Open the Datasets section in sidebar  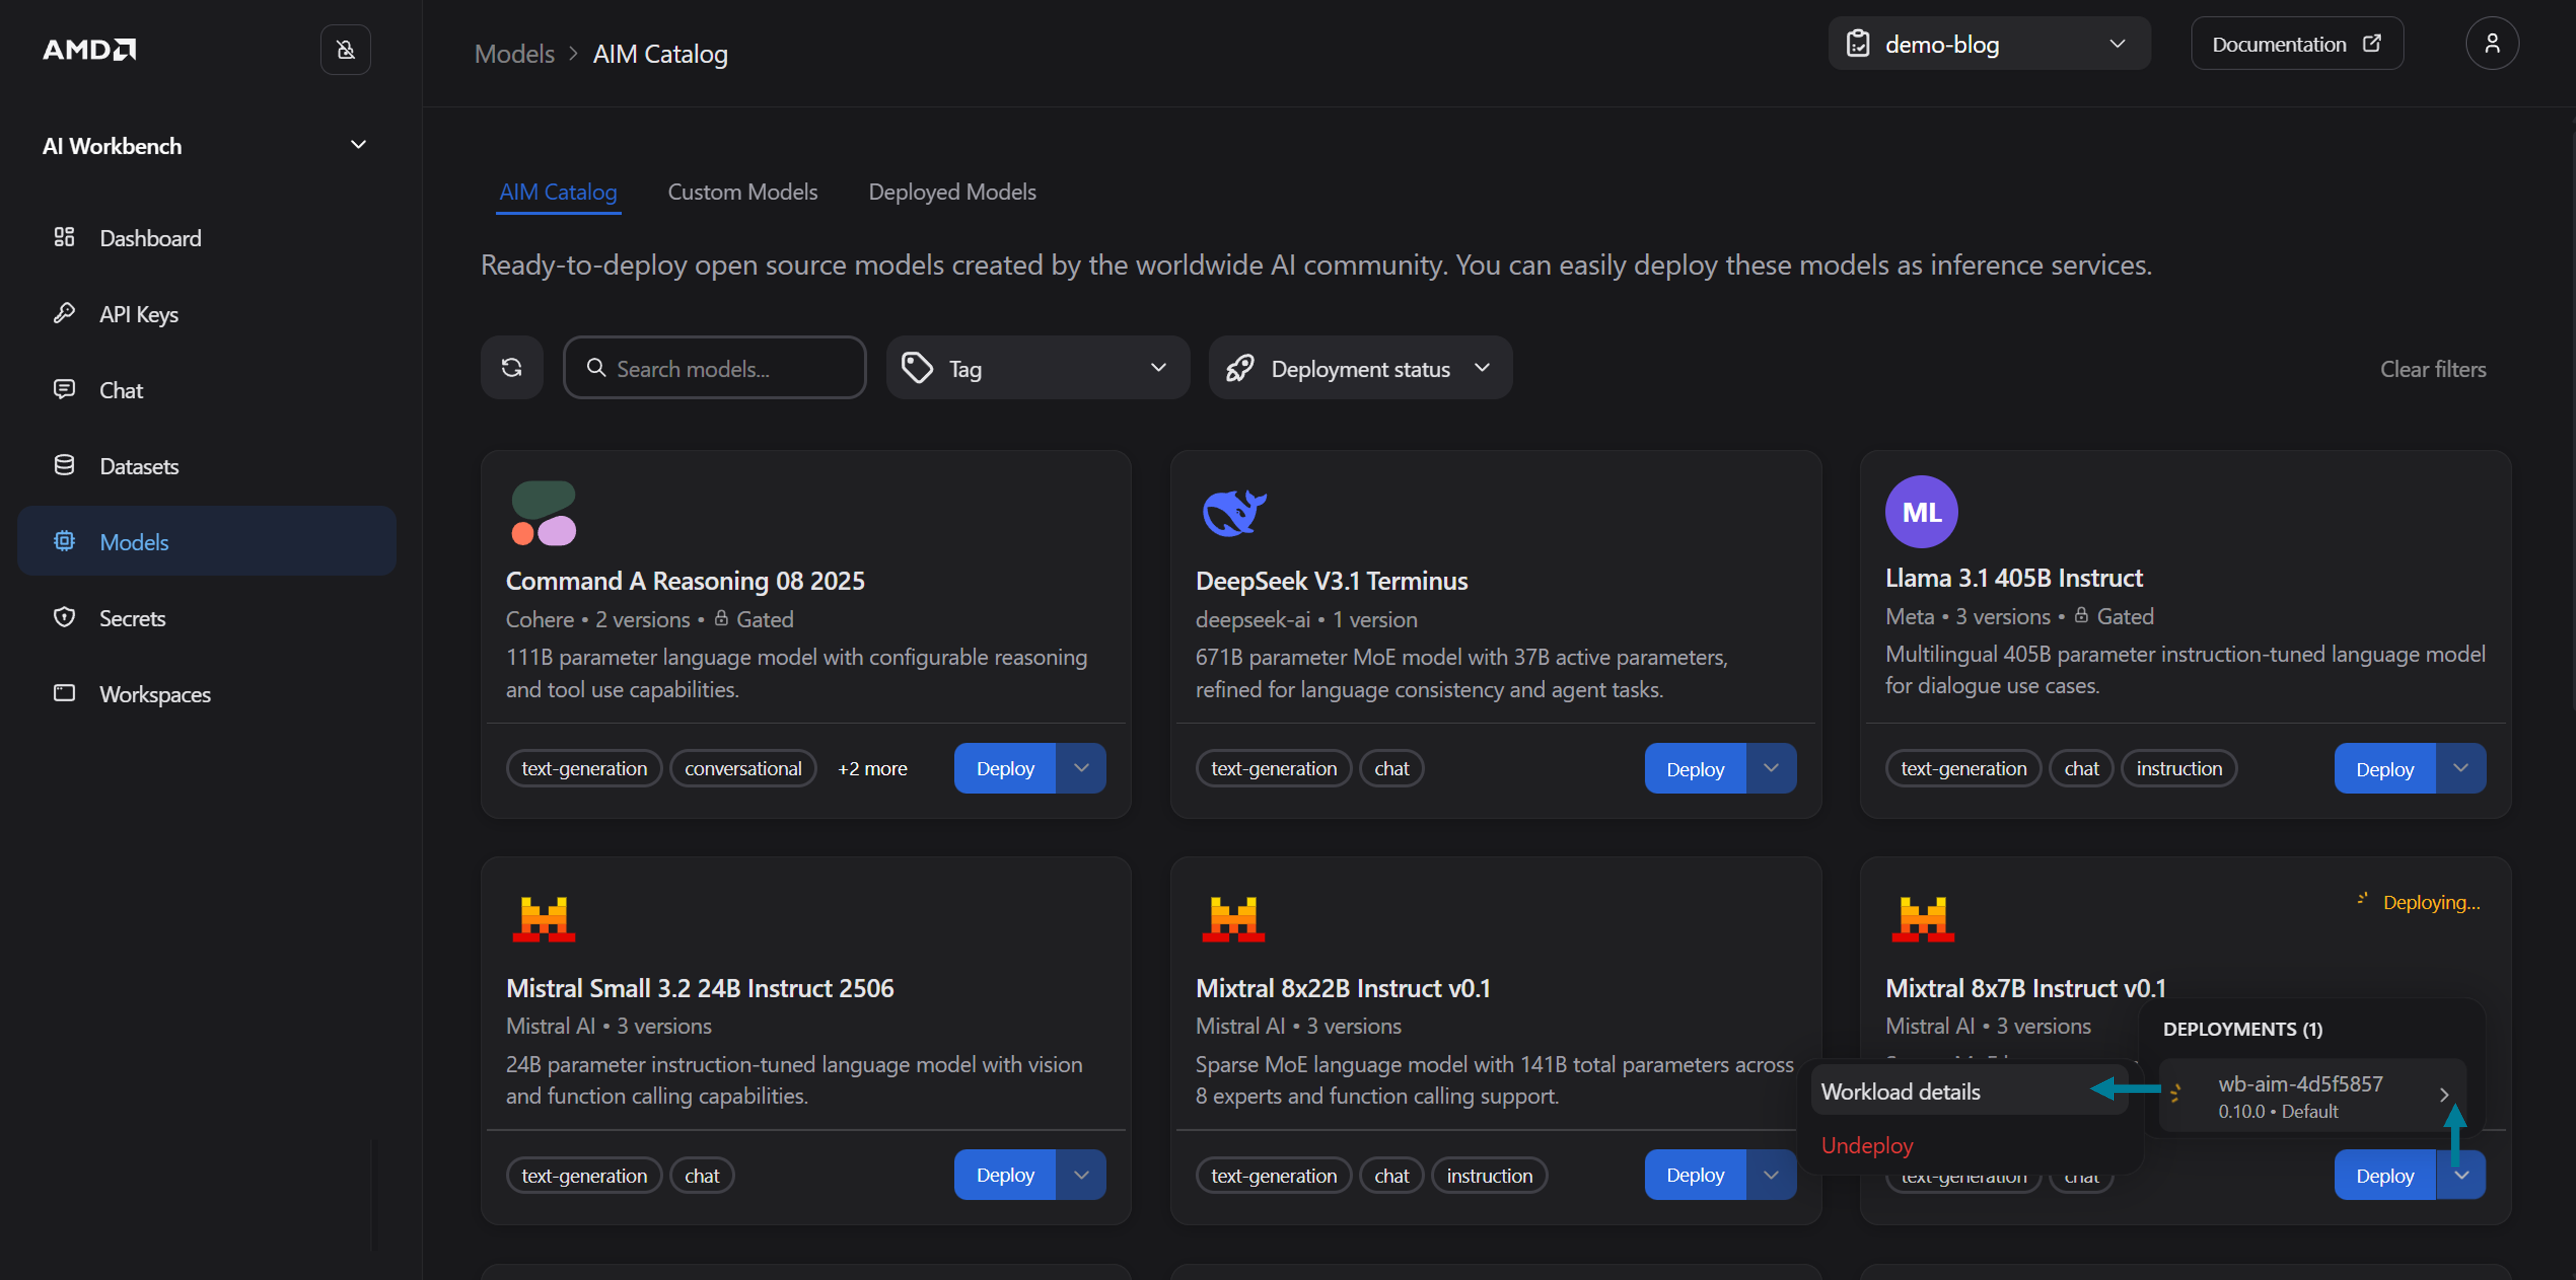click(138, 466)
